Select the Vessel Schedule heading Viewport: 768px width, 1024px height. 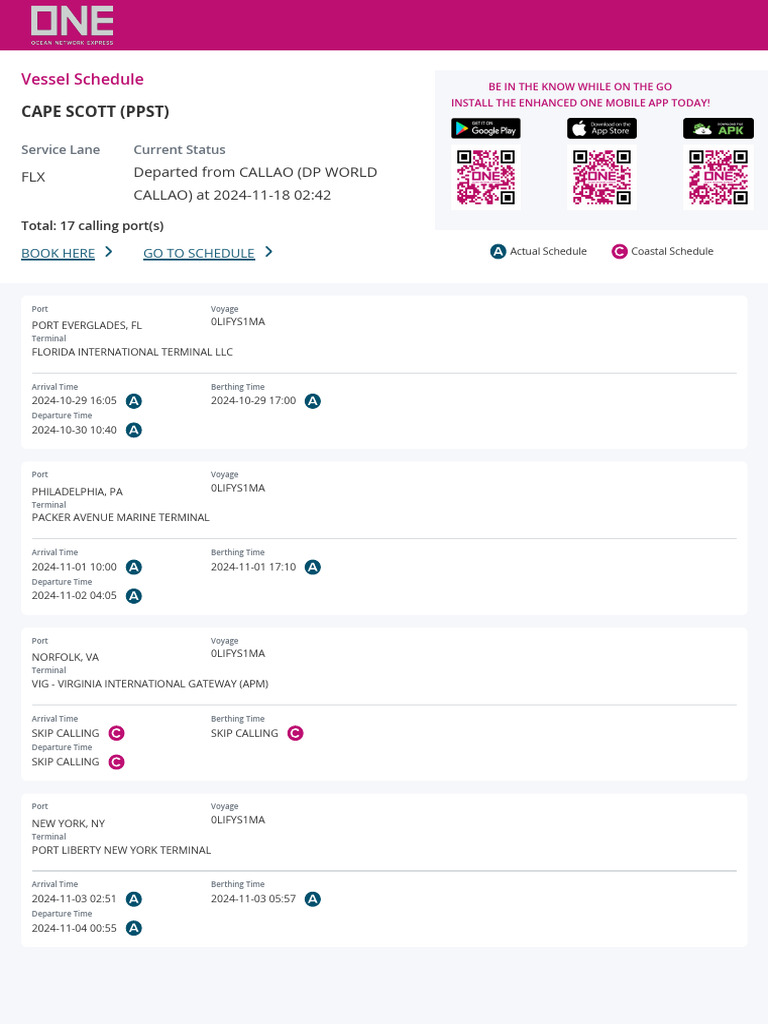click(x=82, y=79)
